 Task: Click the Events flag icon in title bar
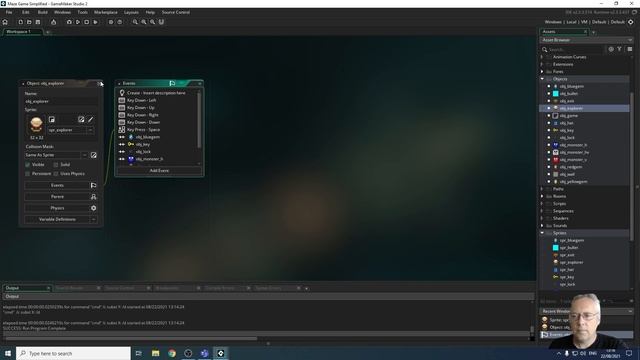(172, 83)
